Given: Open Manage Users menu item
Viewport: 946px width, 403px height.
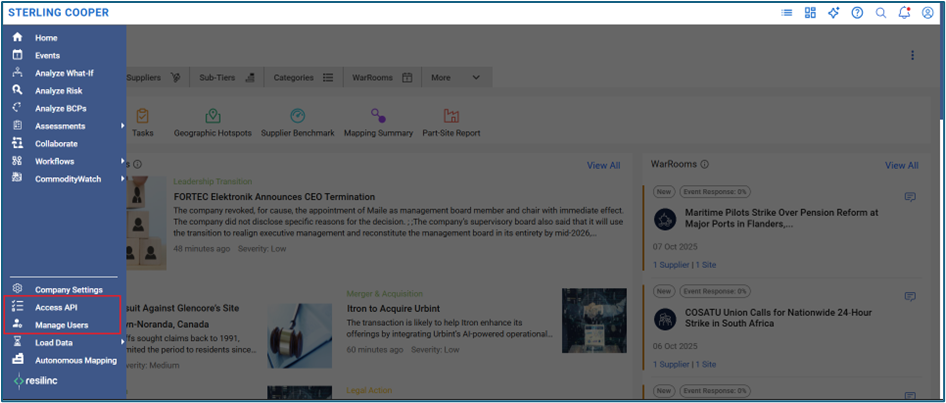Looking at the screenshot, I should tap(62, 325).
